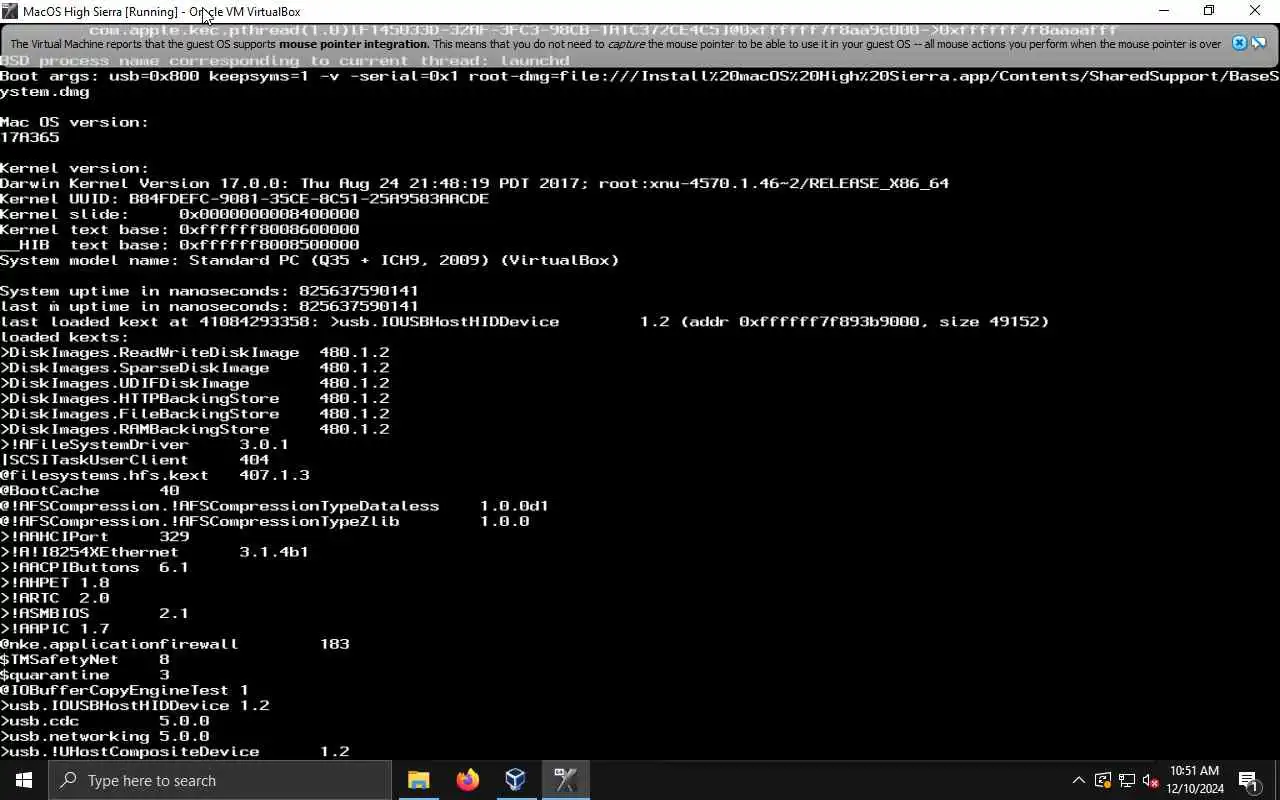Click ">usb.!UHostCompositeDevice" entry

pyautogui.click(x=174, y=751)
